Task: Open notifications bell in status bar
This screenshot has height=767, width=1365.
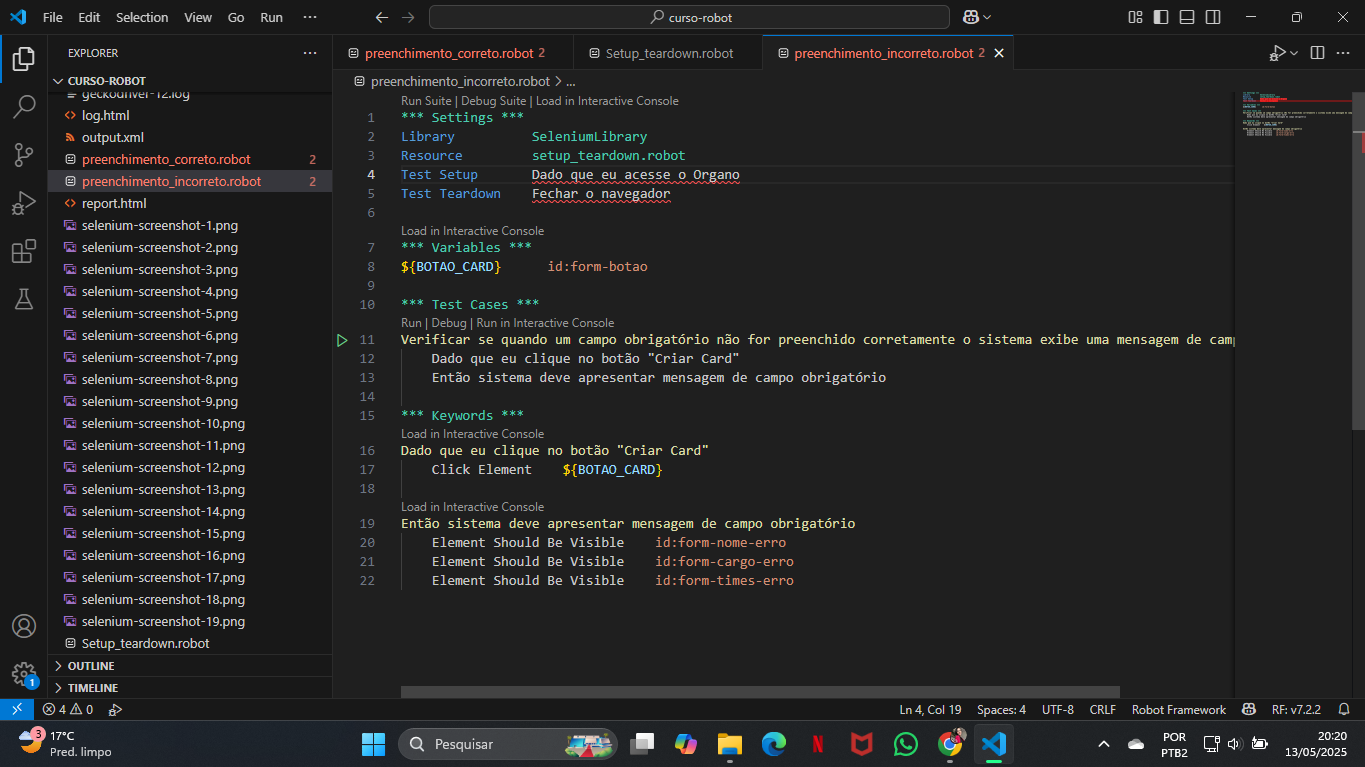Action: coord(1344,709)
